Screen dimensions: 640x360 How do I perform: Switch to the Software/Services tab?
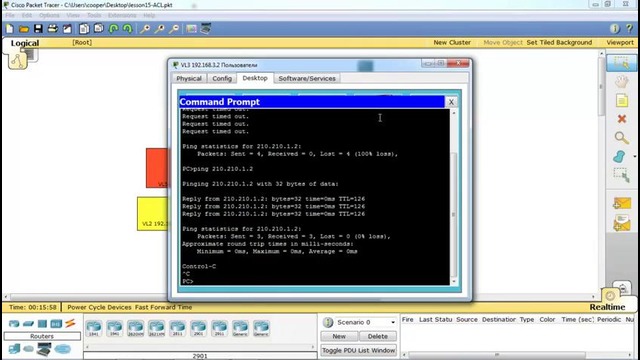pyautogui.click(x=307, y=78)
